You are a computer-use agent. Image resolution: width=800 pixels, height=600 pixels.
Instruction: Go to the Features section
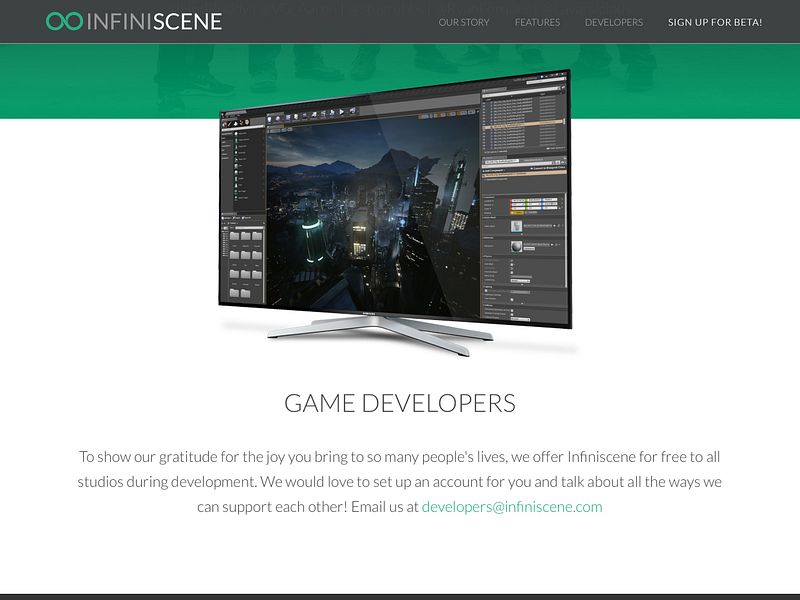[537, 22]
